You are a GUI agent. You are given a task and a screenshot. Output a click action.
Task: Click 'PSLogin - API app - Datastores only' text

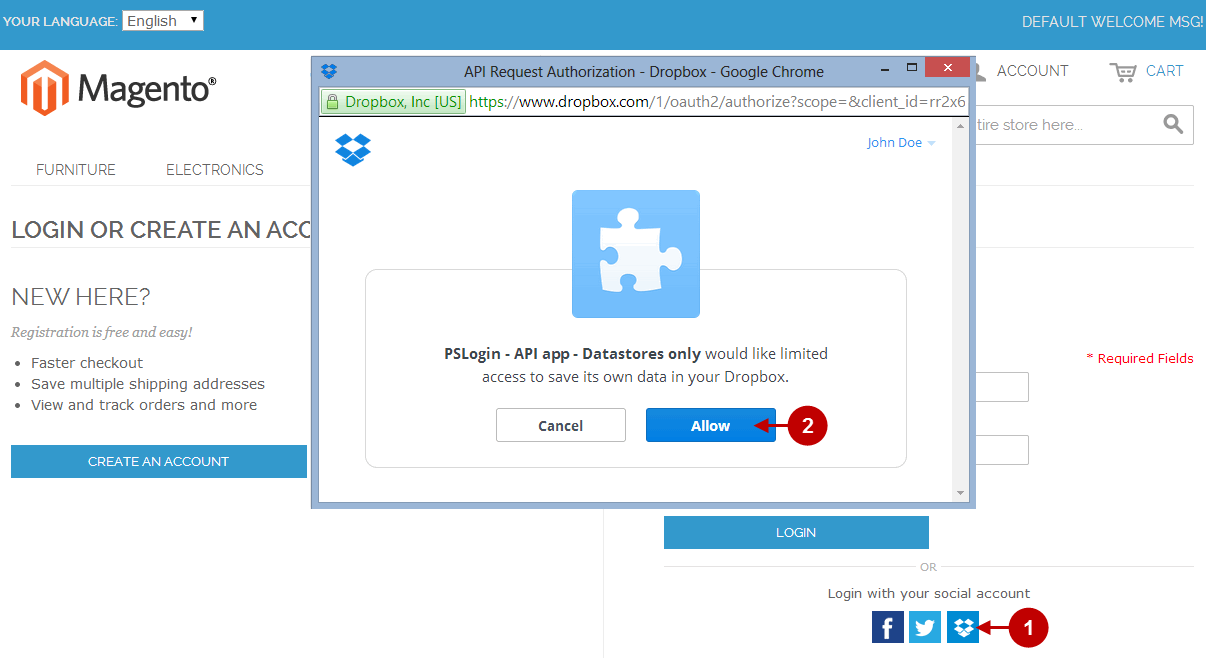tap(573, 353)
